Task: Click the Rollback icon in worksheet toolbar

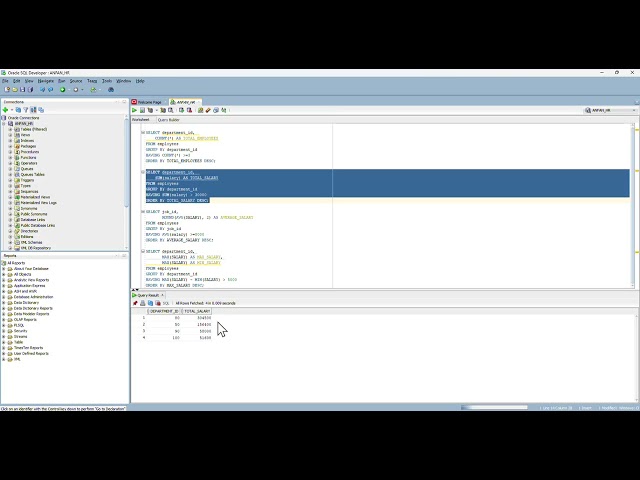Action: point(189,110)
